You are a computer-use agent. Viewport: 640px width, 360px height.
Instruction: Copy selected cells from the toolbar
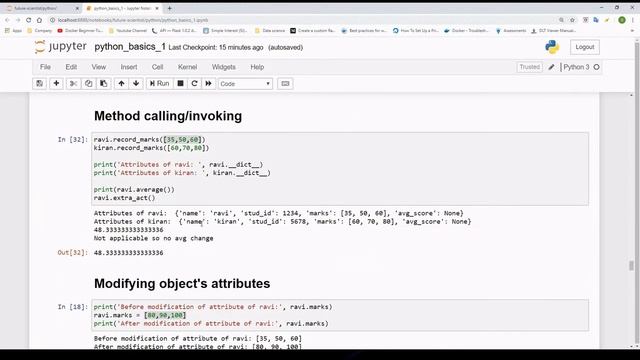pyautogui.click(x=89, y=84)
